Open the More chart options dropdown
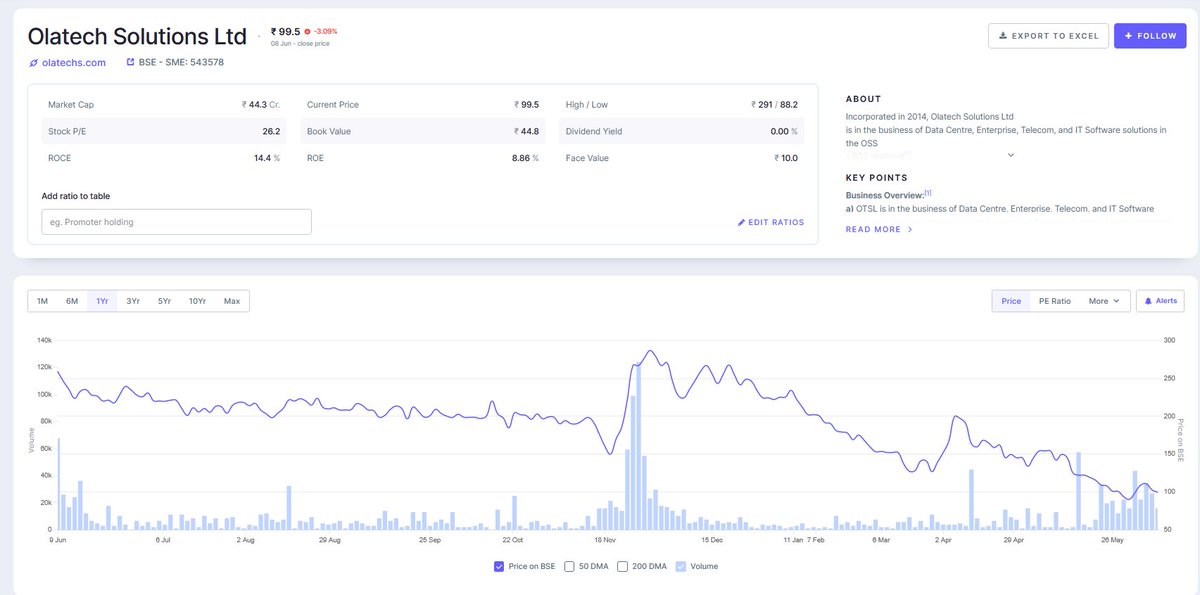Image resolution: width=1200 pixels, height=595 pixels. click(x=1104, y=301)
